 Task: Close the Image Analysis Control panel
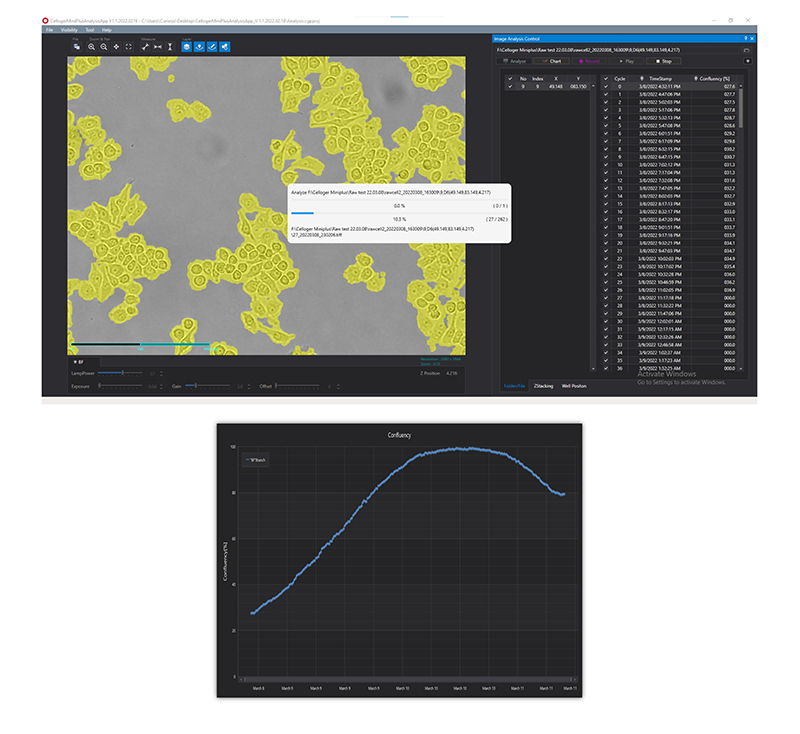click(752, 39)
